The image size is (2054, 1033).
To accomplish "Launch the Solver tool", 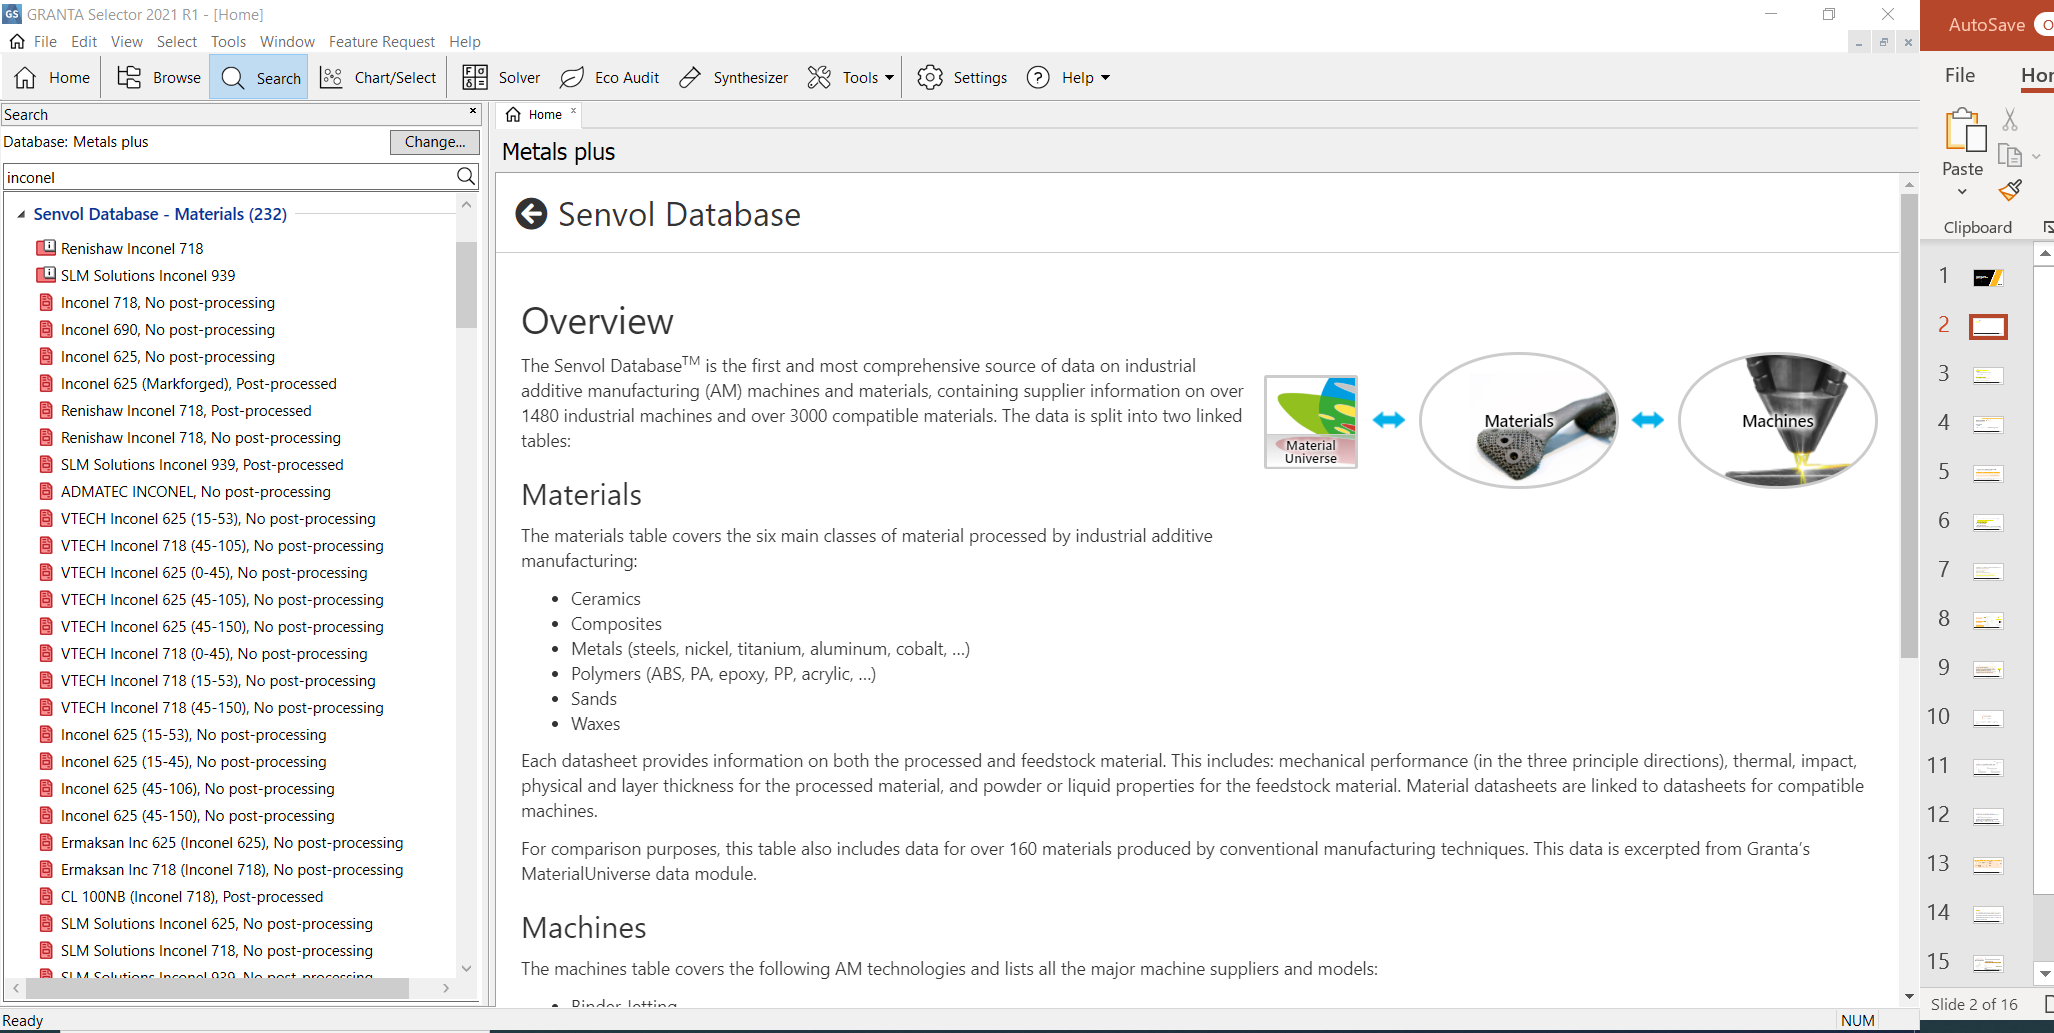I will pos(501,78).
